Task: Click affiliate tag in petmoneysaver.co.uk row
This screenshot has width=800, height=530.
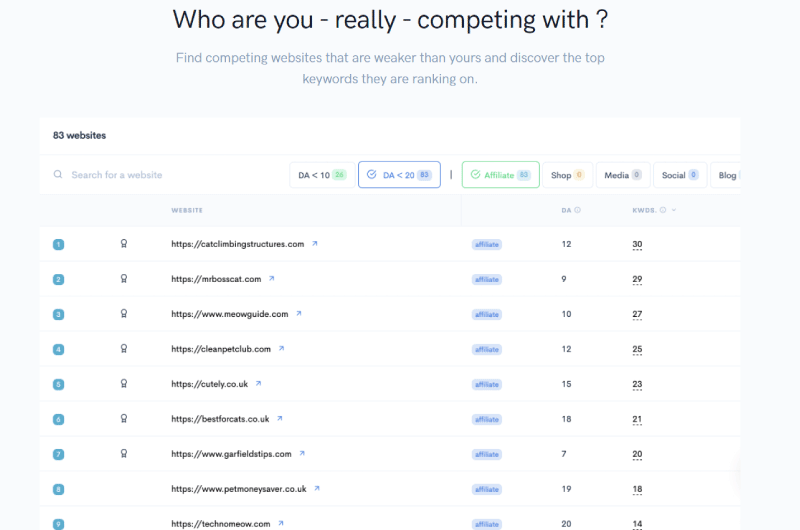Action: 487,489
